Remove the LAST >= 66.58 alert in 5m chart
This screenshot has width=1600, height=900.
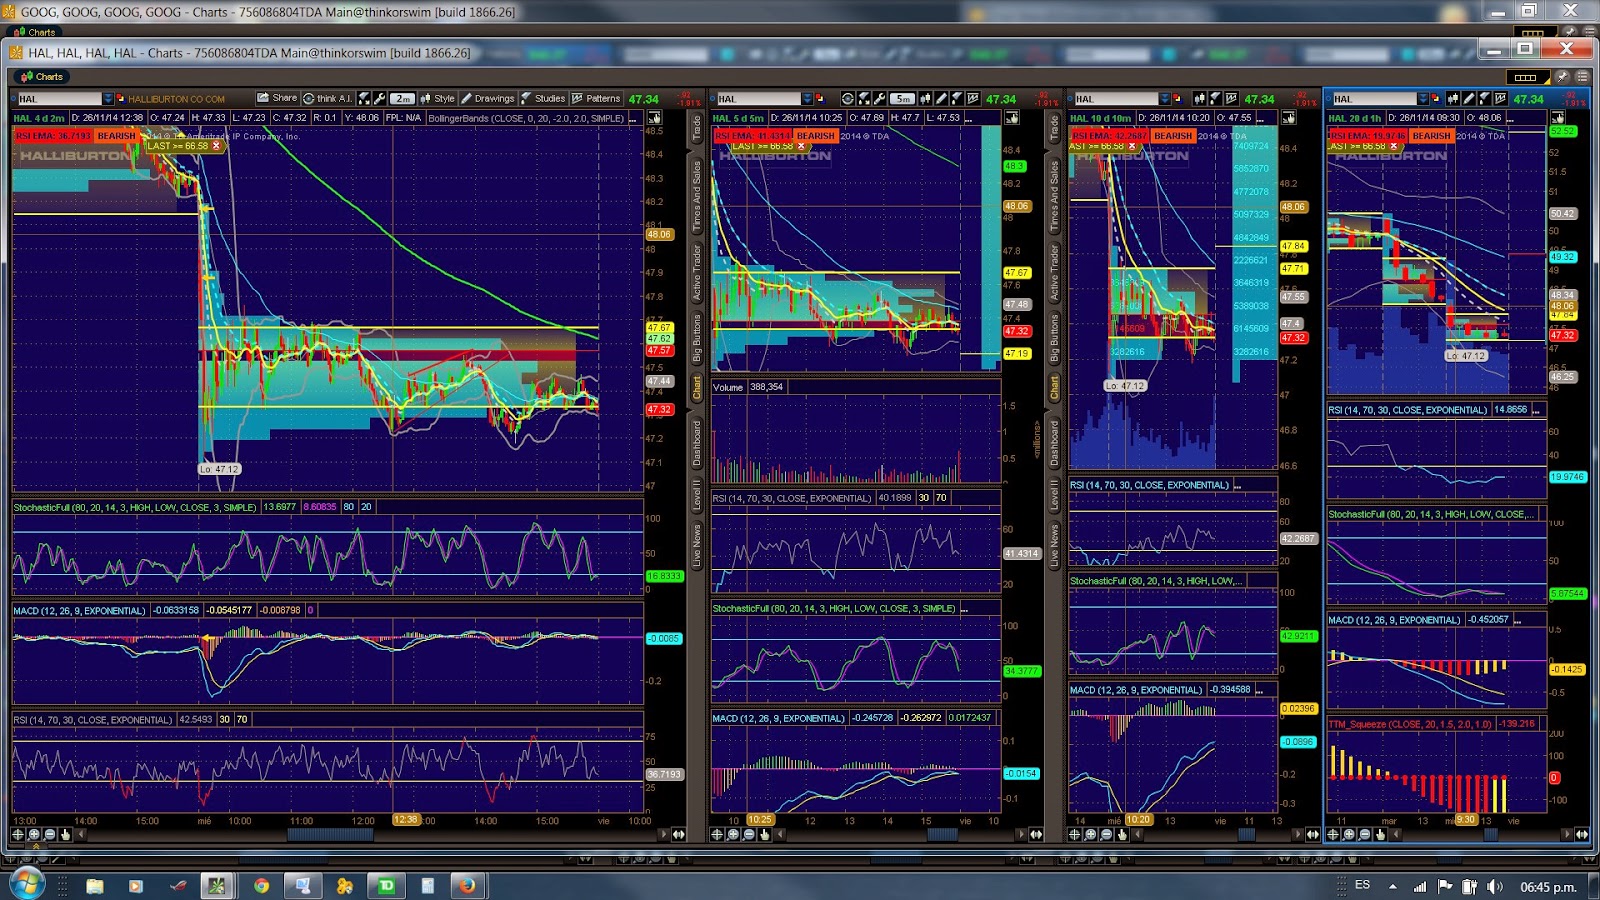click(x=800, y=146)
